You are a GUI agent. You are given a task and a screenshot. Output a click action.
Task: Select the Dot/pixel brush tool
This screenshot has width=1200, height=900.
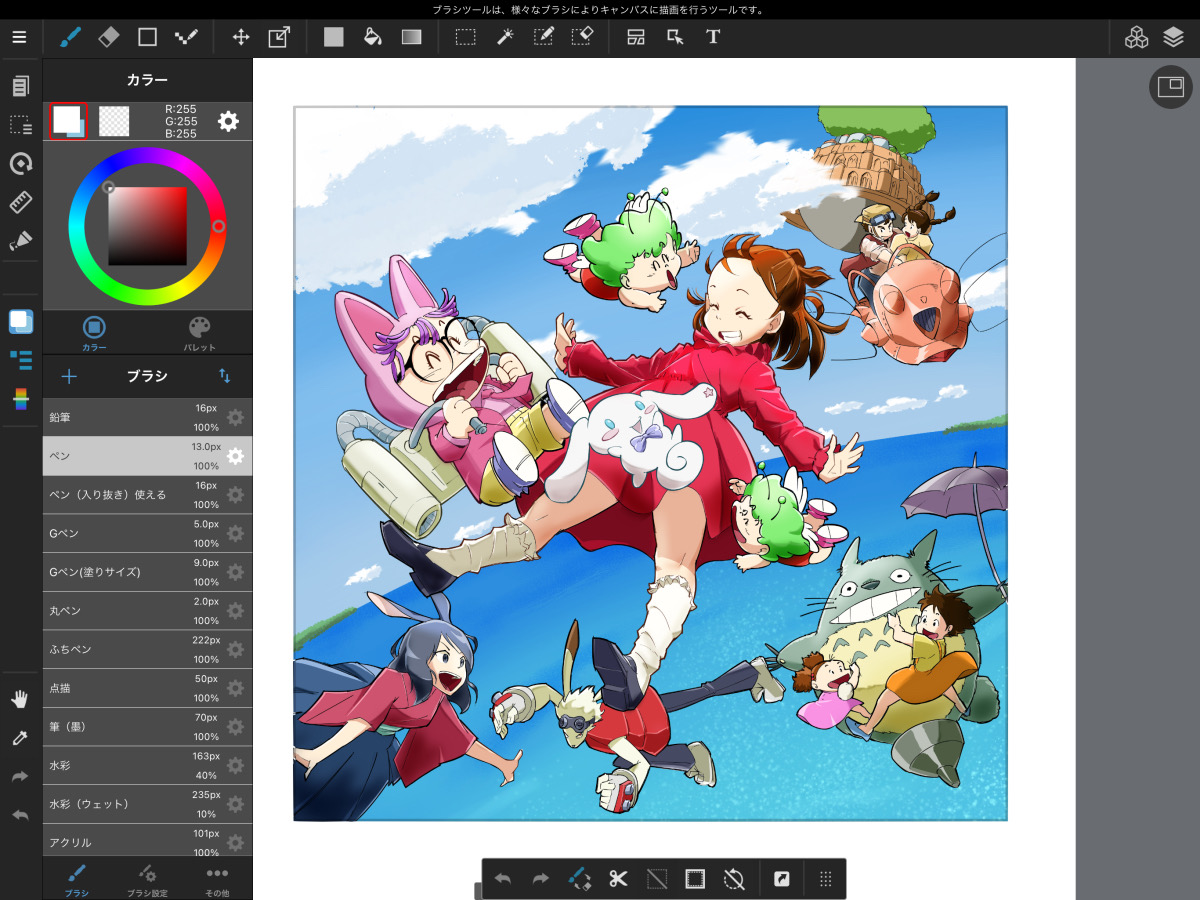(186, 37)
